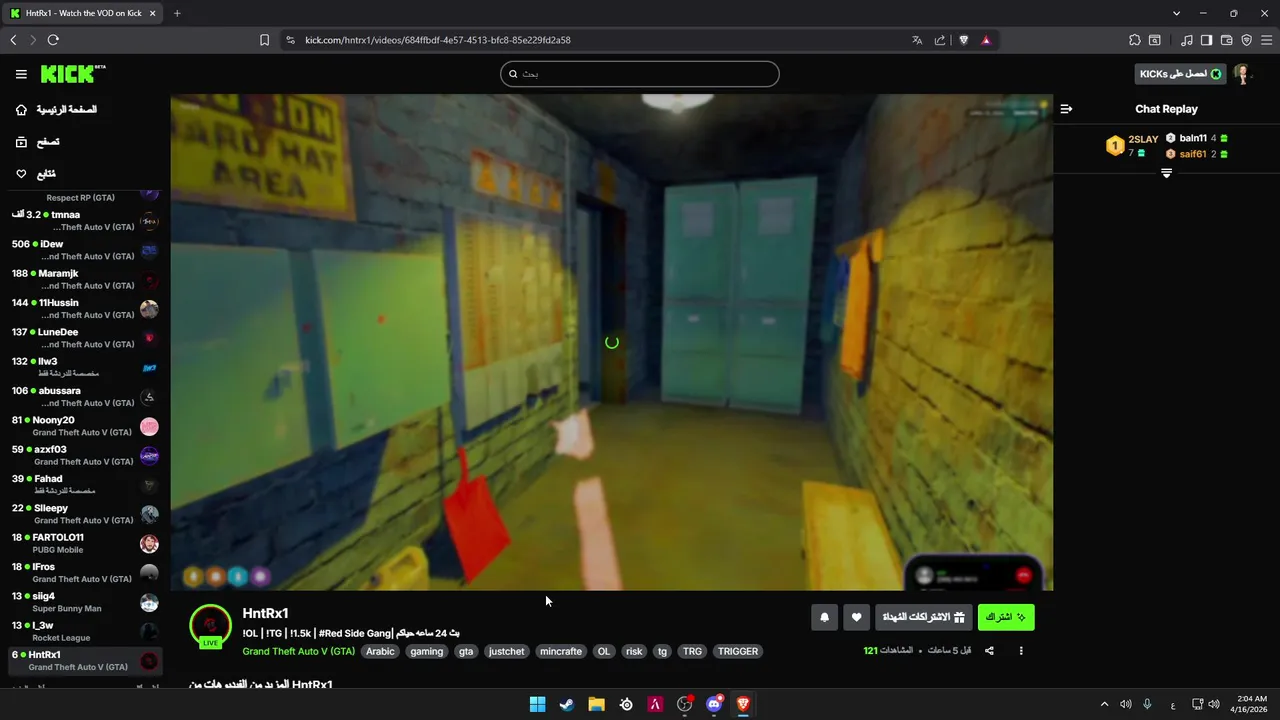1280x720 pixels.
Task: Open the following heart icon in sidebar
Action: [x=21, y=174]
